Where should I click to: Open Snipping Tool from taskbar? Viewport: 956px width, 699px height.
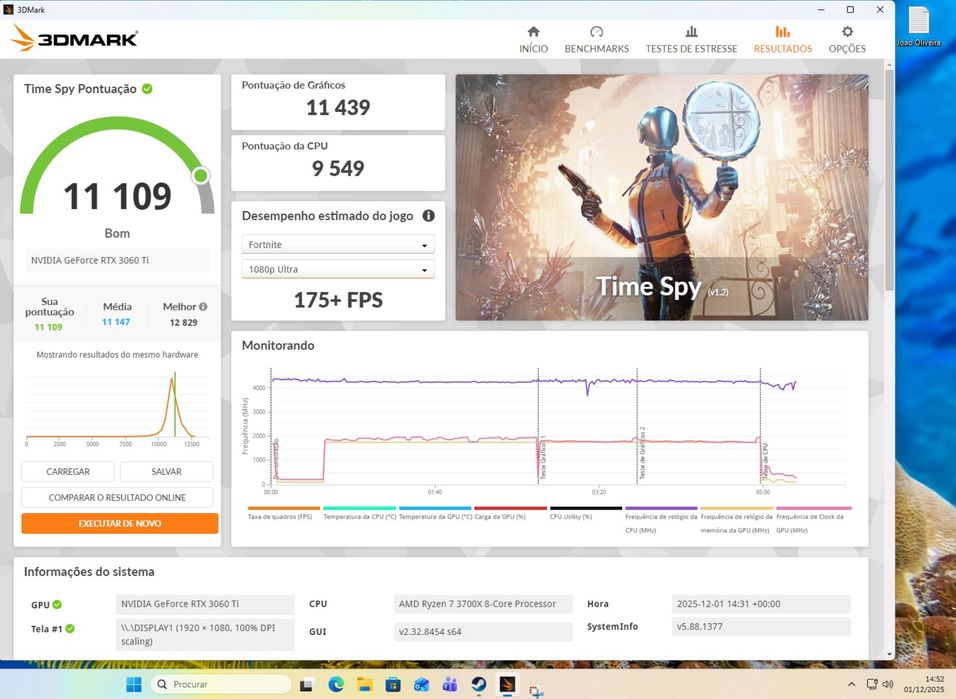coord(536,689)
